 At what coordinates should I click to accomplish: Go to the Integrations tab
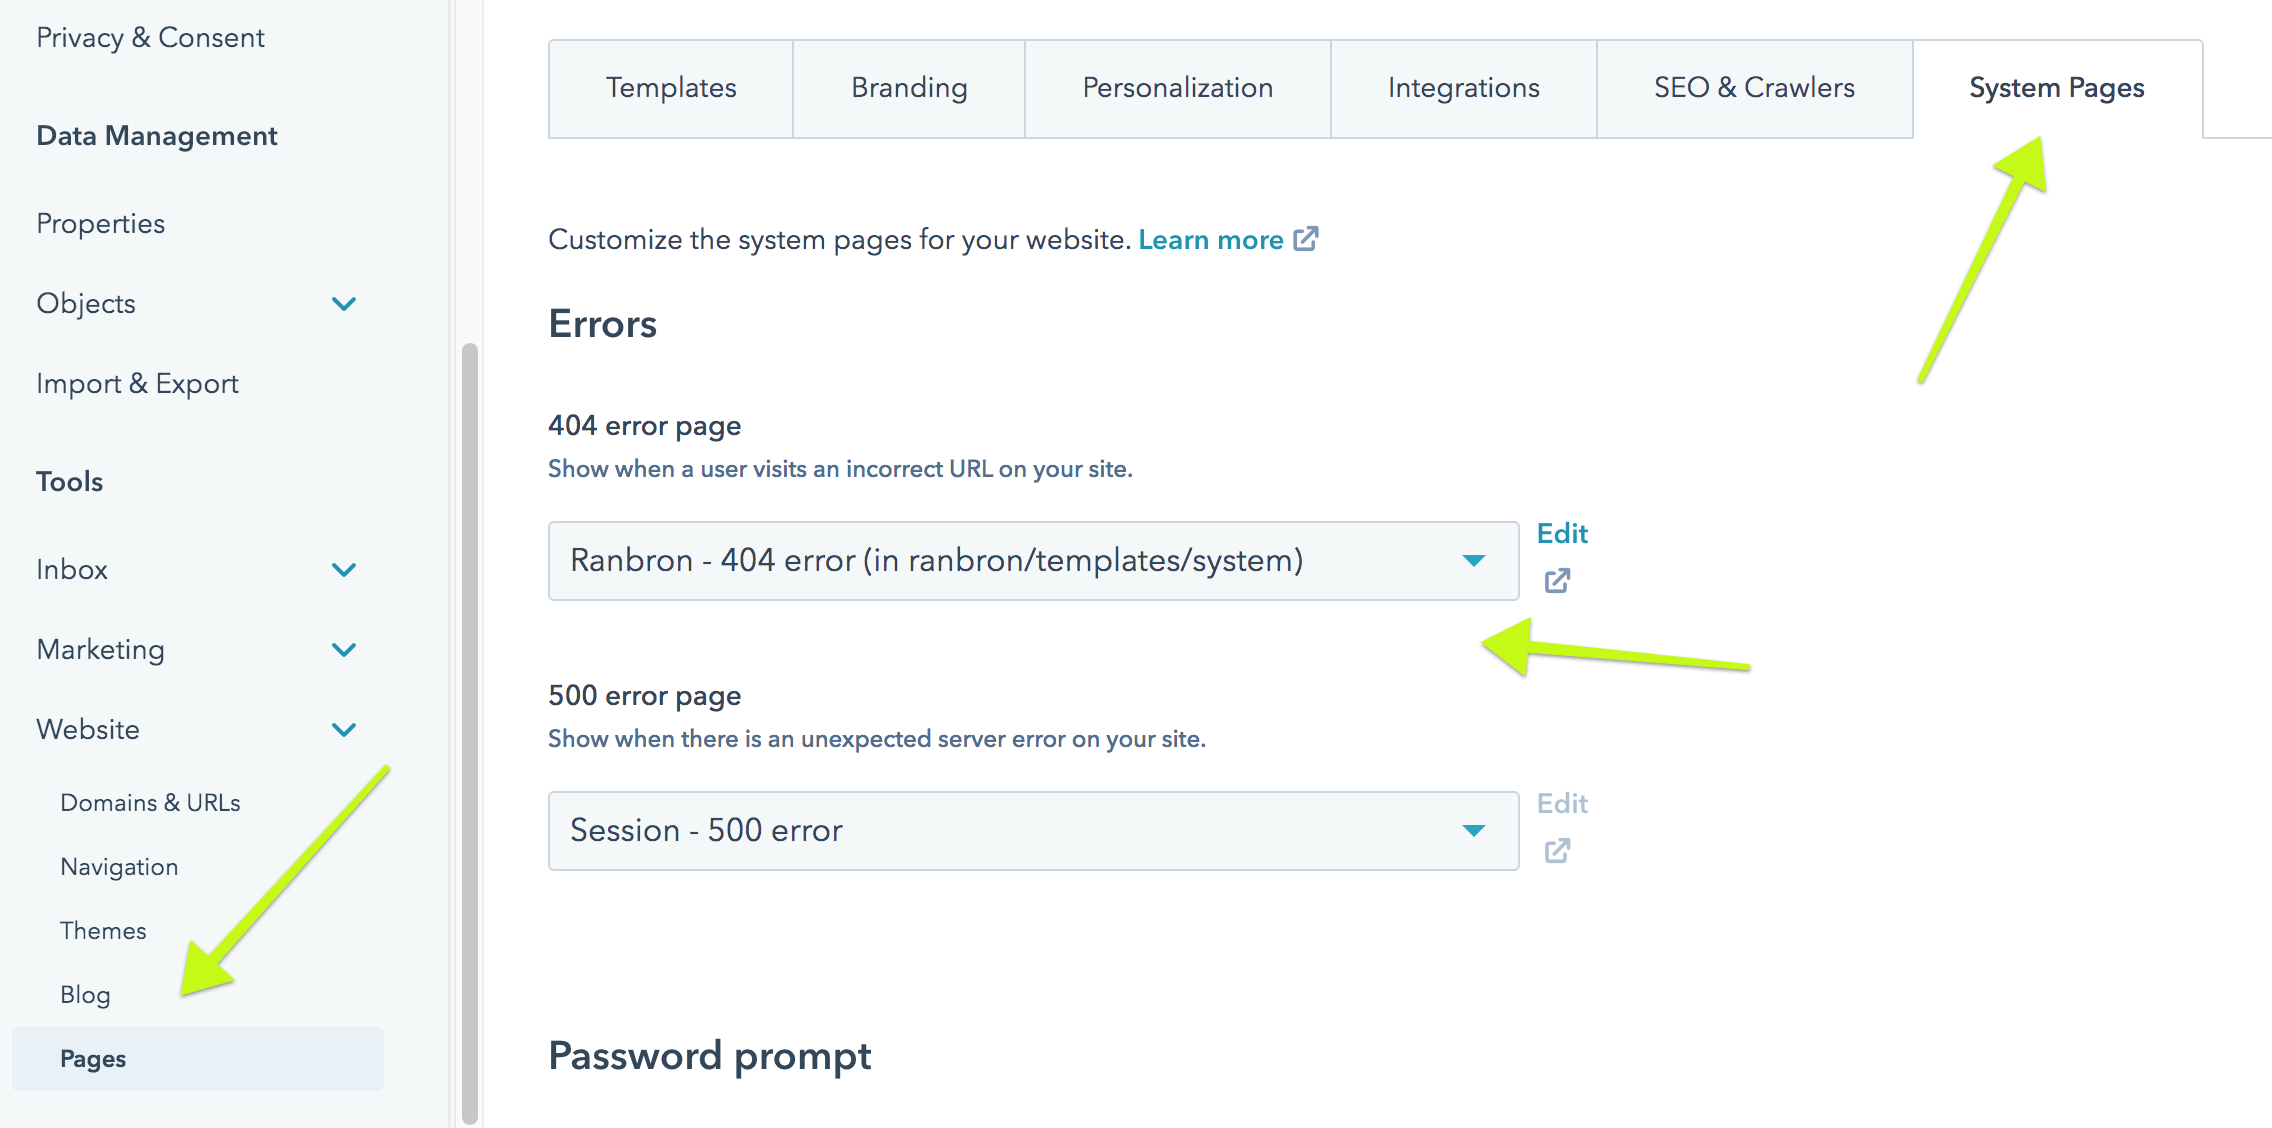1464,89
